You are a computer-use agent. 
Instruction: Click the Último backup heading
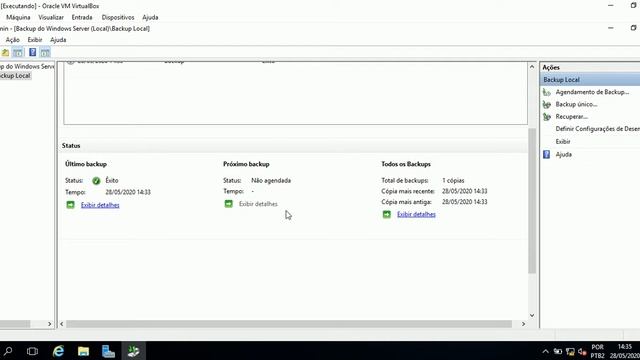(86, 164)
